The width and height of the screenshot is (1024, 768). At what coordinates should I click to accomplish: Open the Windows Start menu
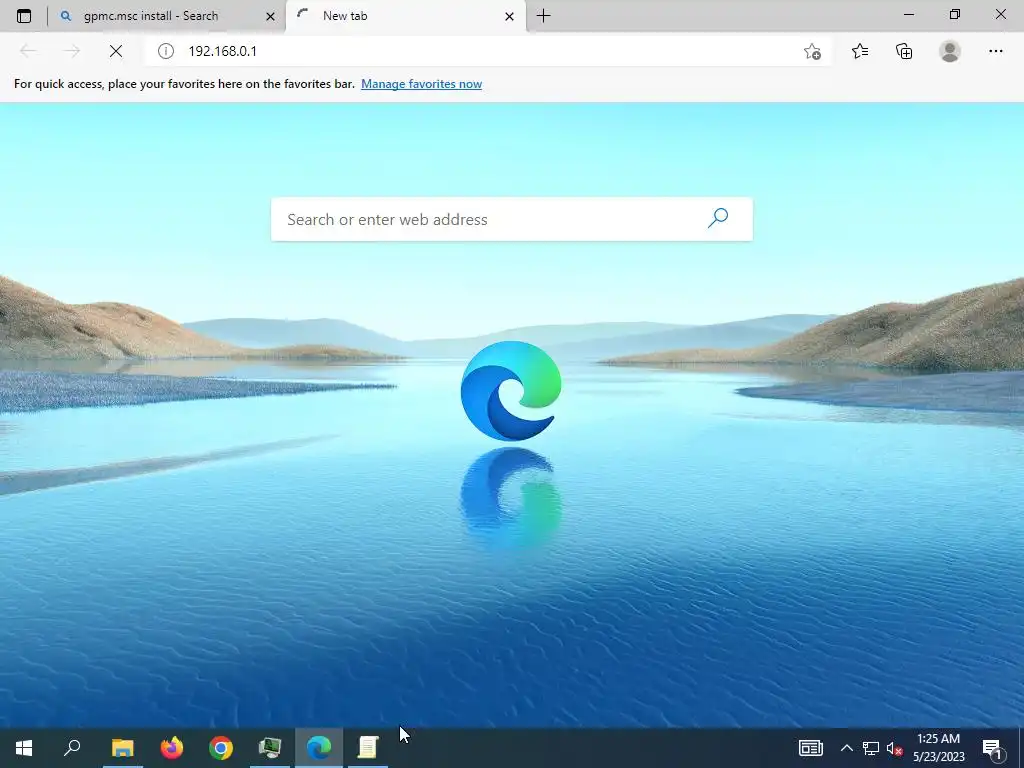[x=24, y=748]
